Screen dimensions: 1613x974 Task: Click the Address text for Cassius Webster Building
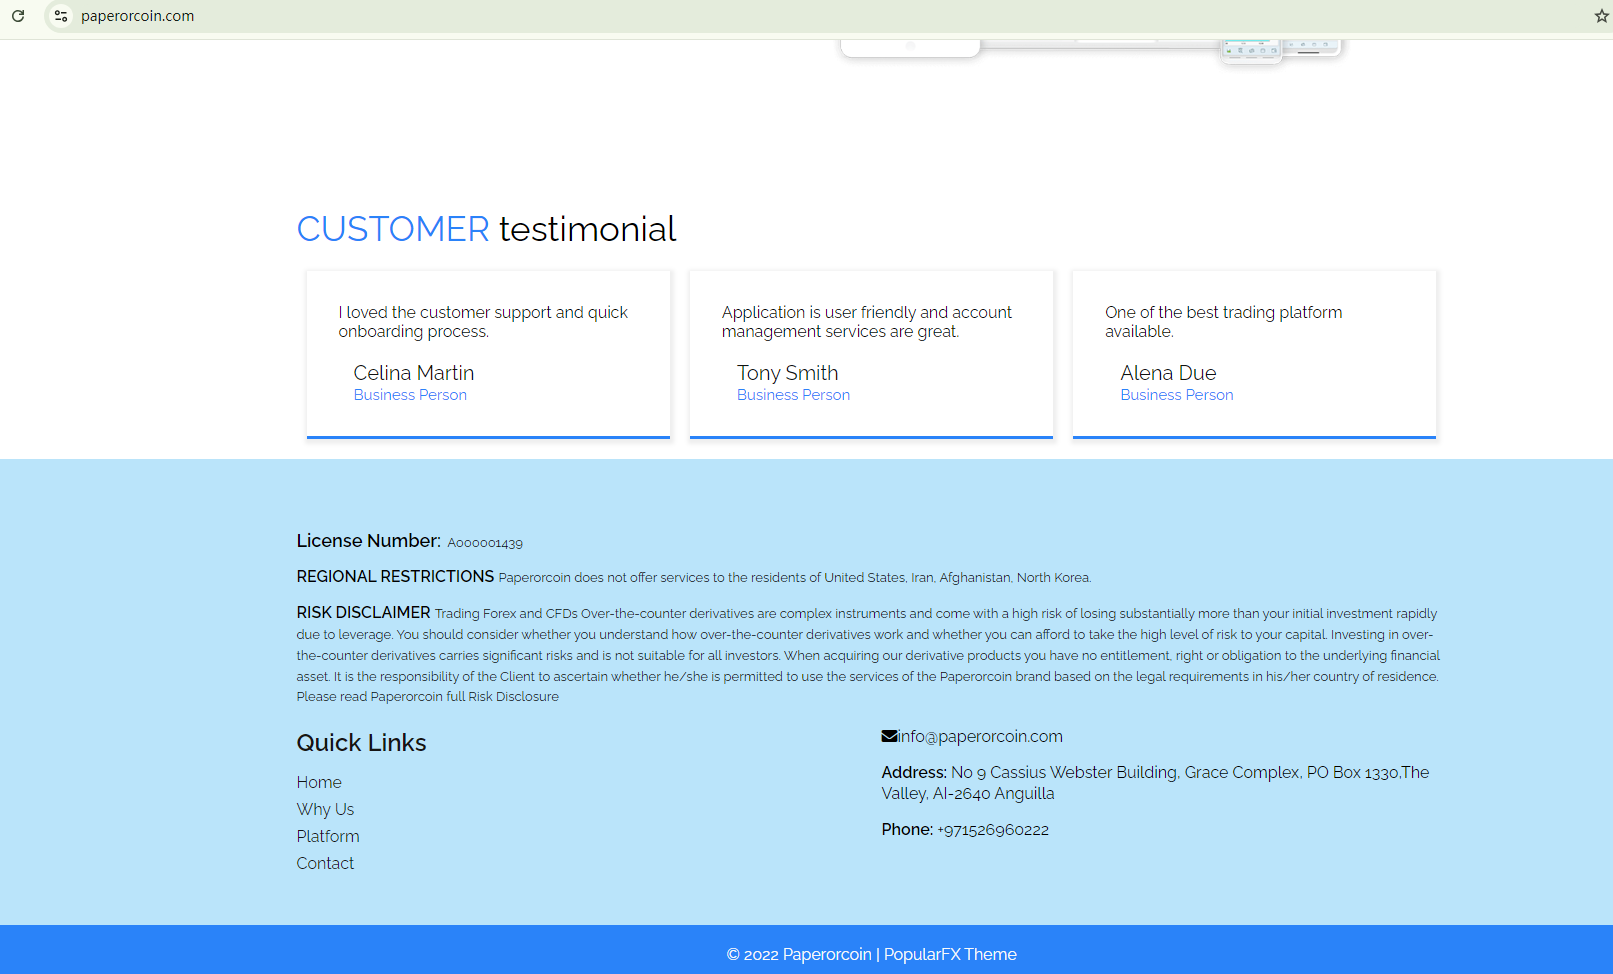[x=1155, y=783]
